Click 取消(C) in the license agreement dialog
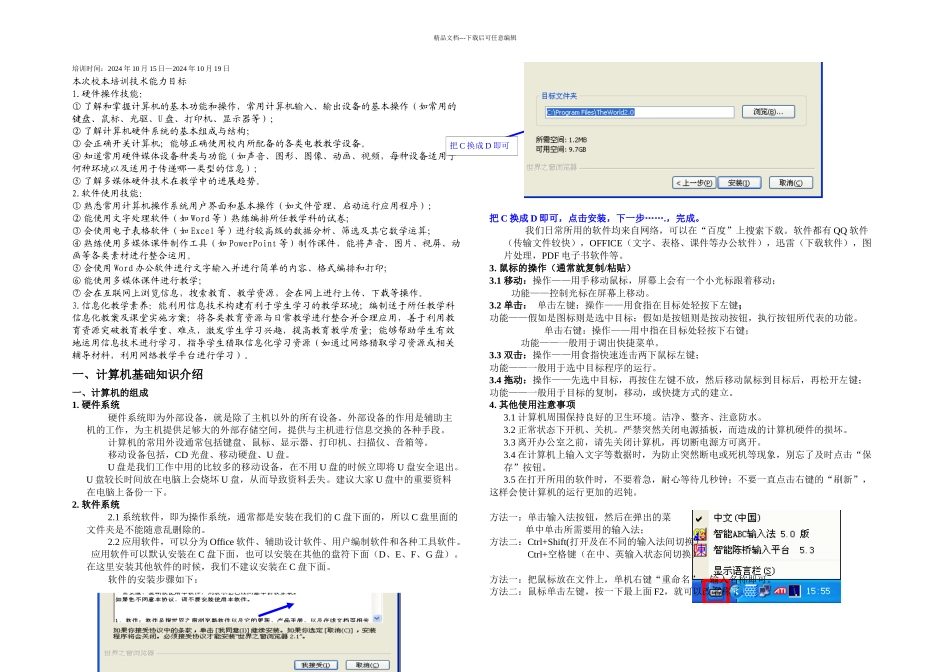 click(x=367, y=665)
